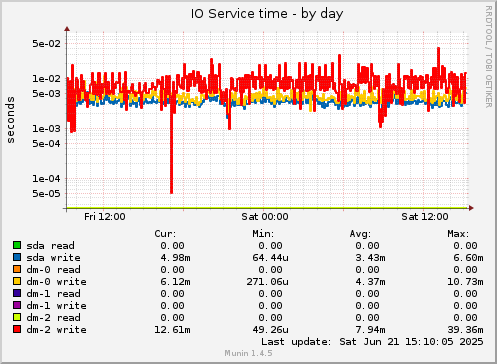Click the '1e-02' y-axis tick label
This screenshot has width=497, height=364.
point(47,79)
